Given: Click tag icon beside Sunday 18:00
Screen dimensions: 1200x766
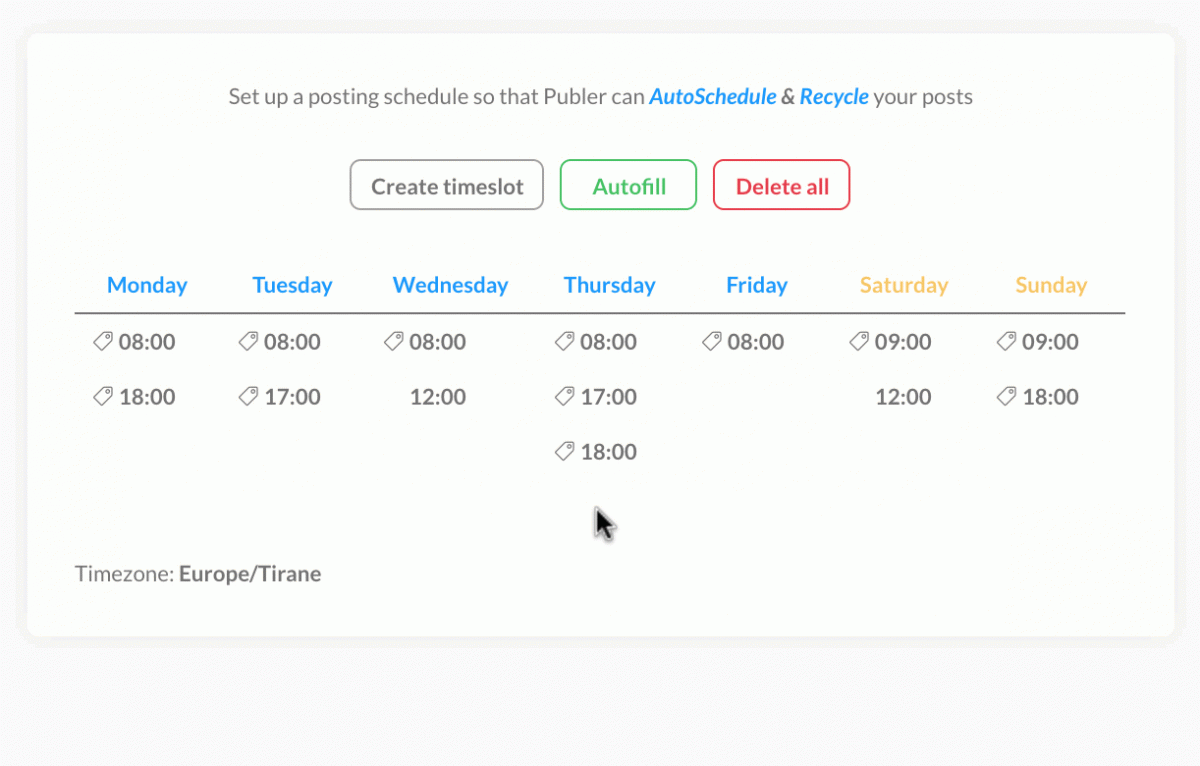Looking at the screenshot, I should (x=1006, y=397).
